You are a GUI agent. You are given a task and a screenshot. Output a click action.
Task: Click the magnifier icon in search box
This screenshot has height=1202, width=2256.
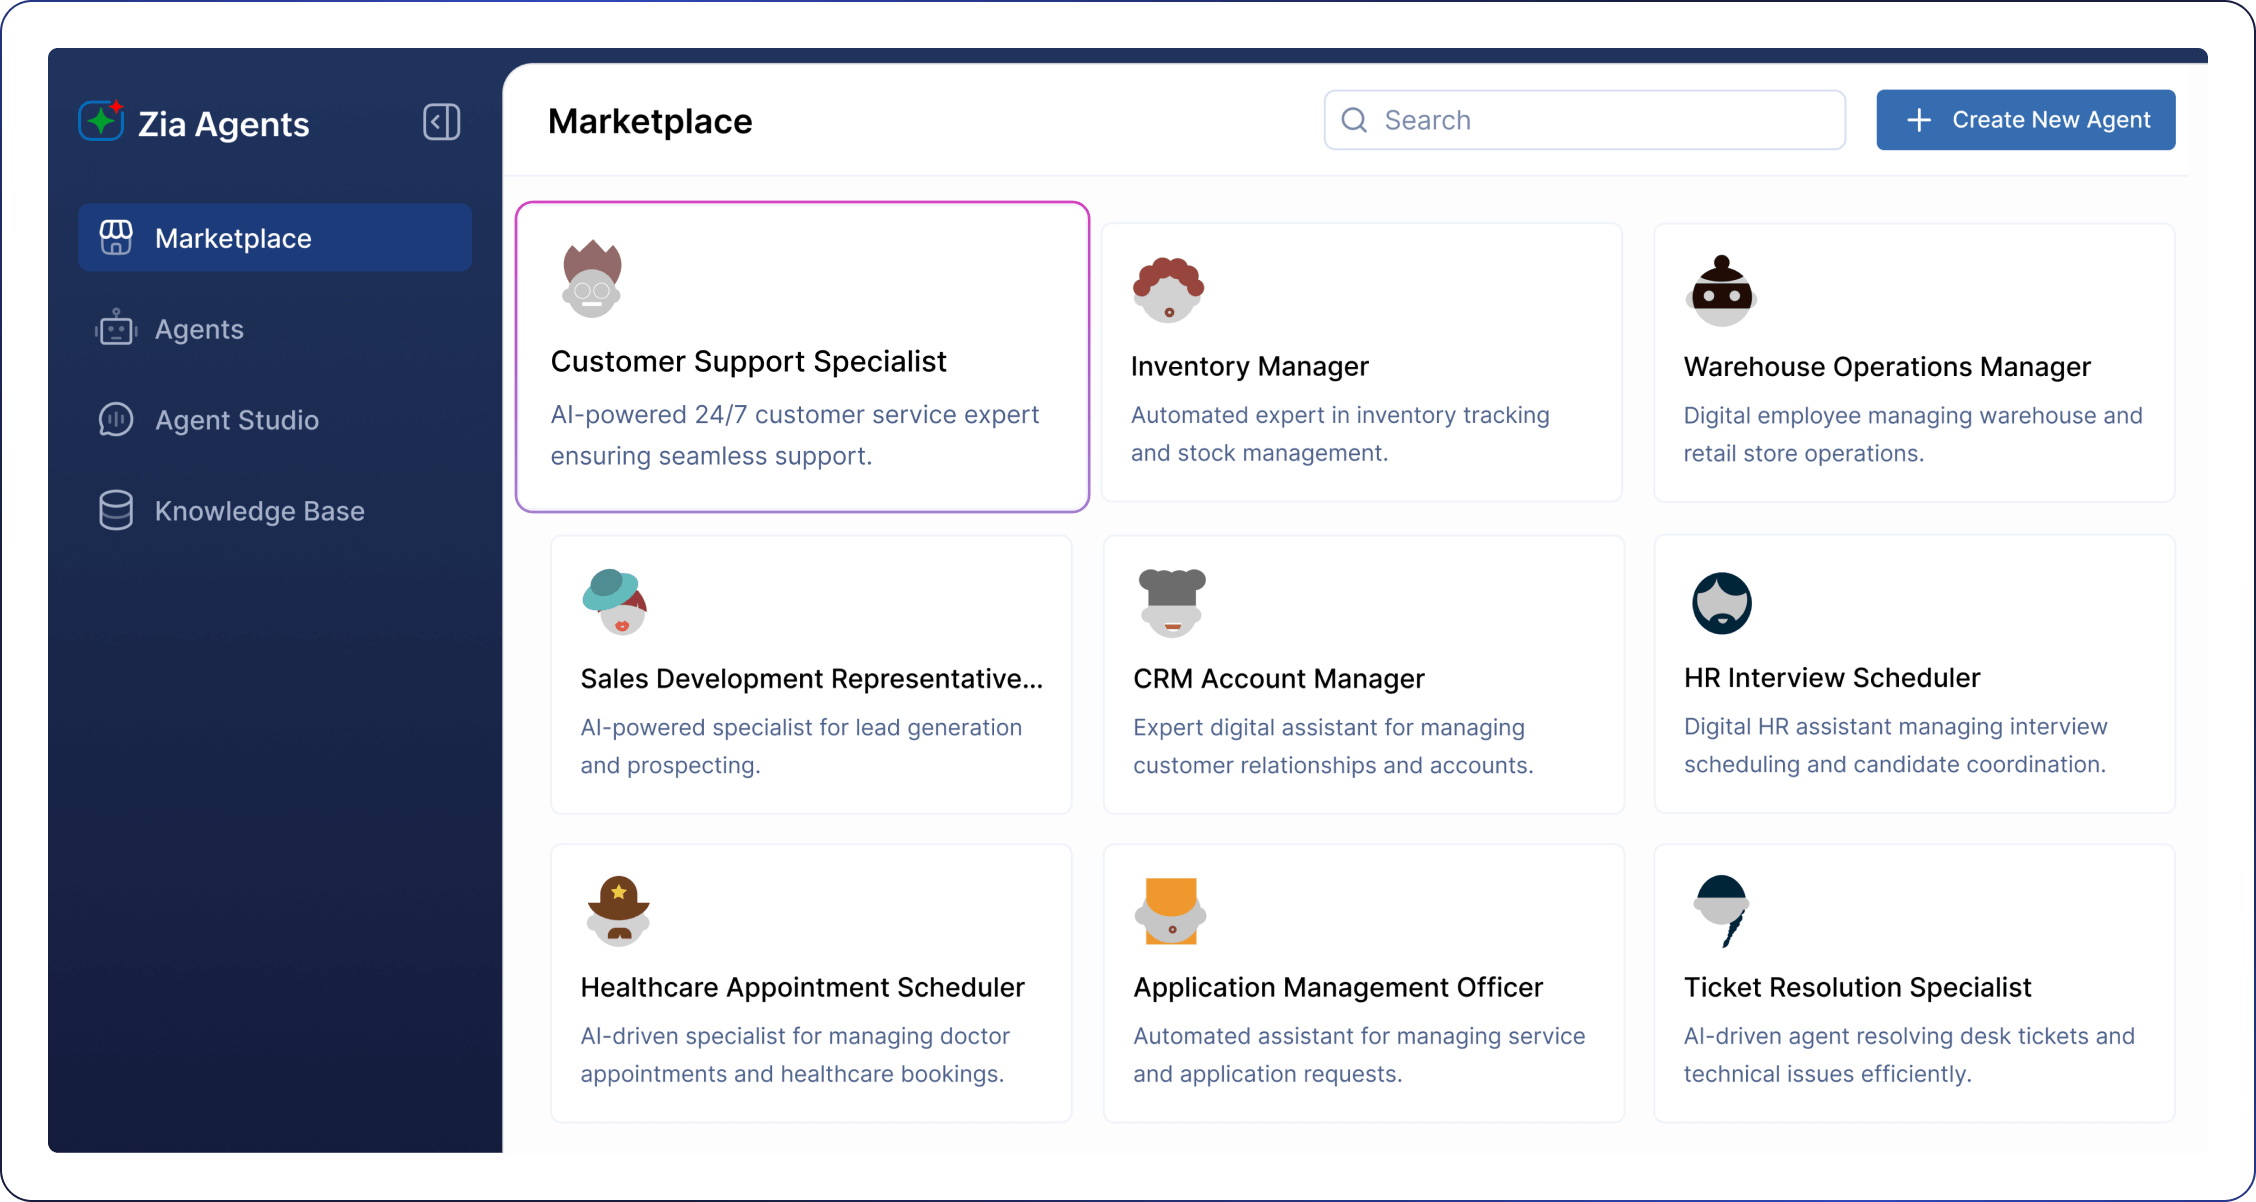click(x=1354, y=120)
